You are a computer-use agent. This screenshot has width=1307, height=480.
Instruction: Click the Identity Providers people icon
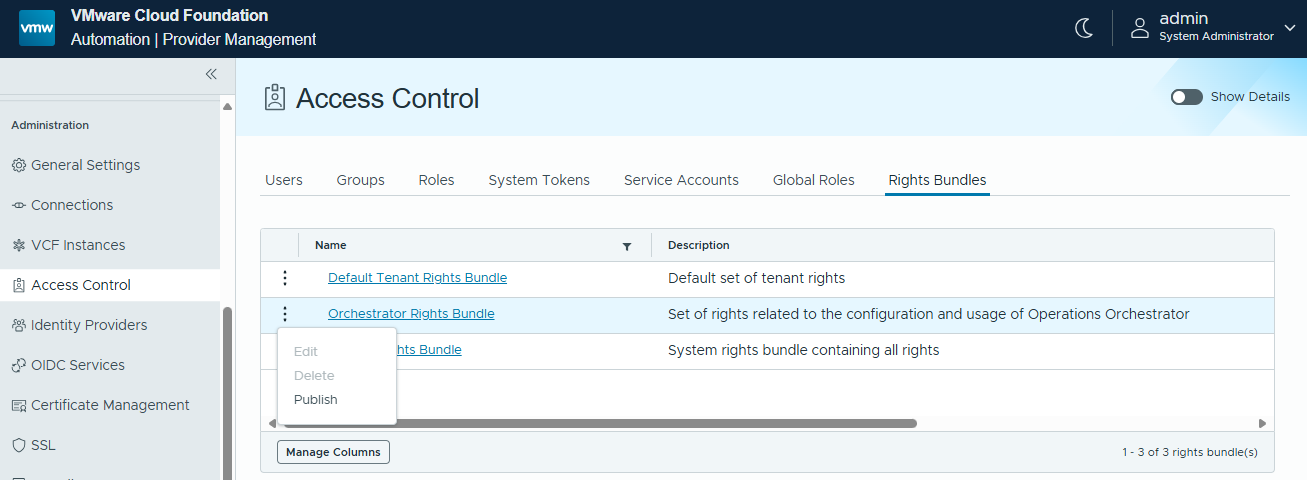(x=18, y=325)
